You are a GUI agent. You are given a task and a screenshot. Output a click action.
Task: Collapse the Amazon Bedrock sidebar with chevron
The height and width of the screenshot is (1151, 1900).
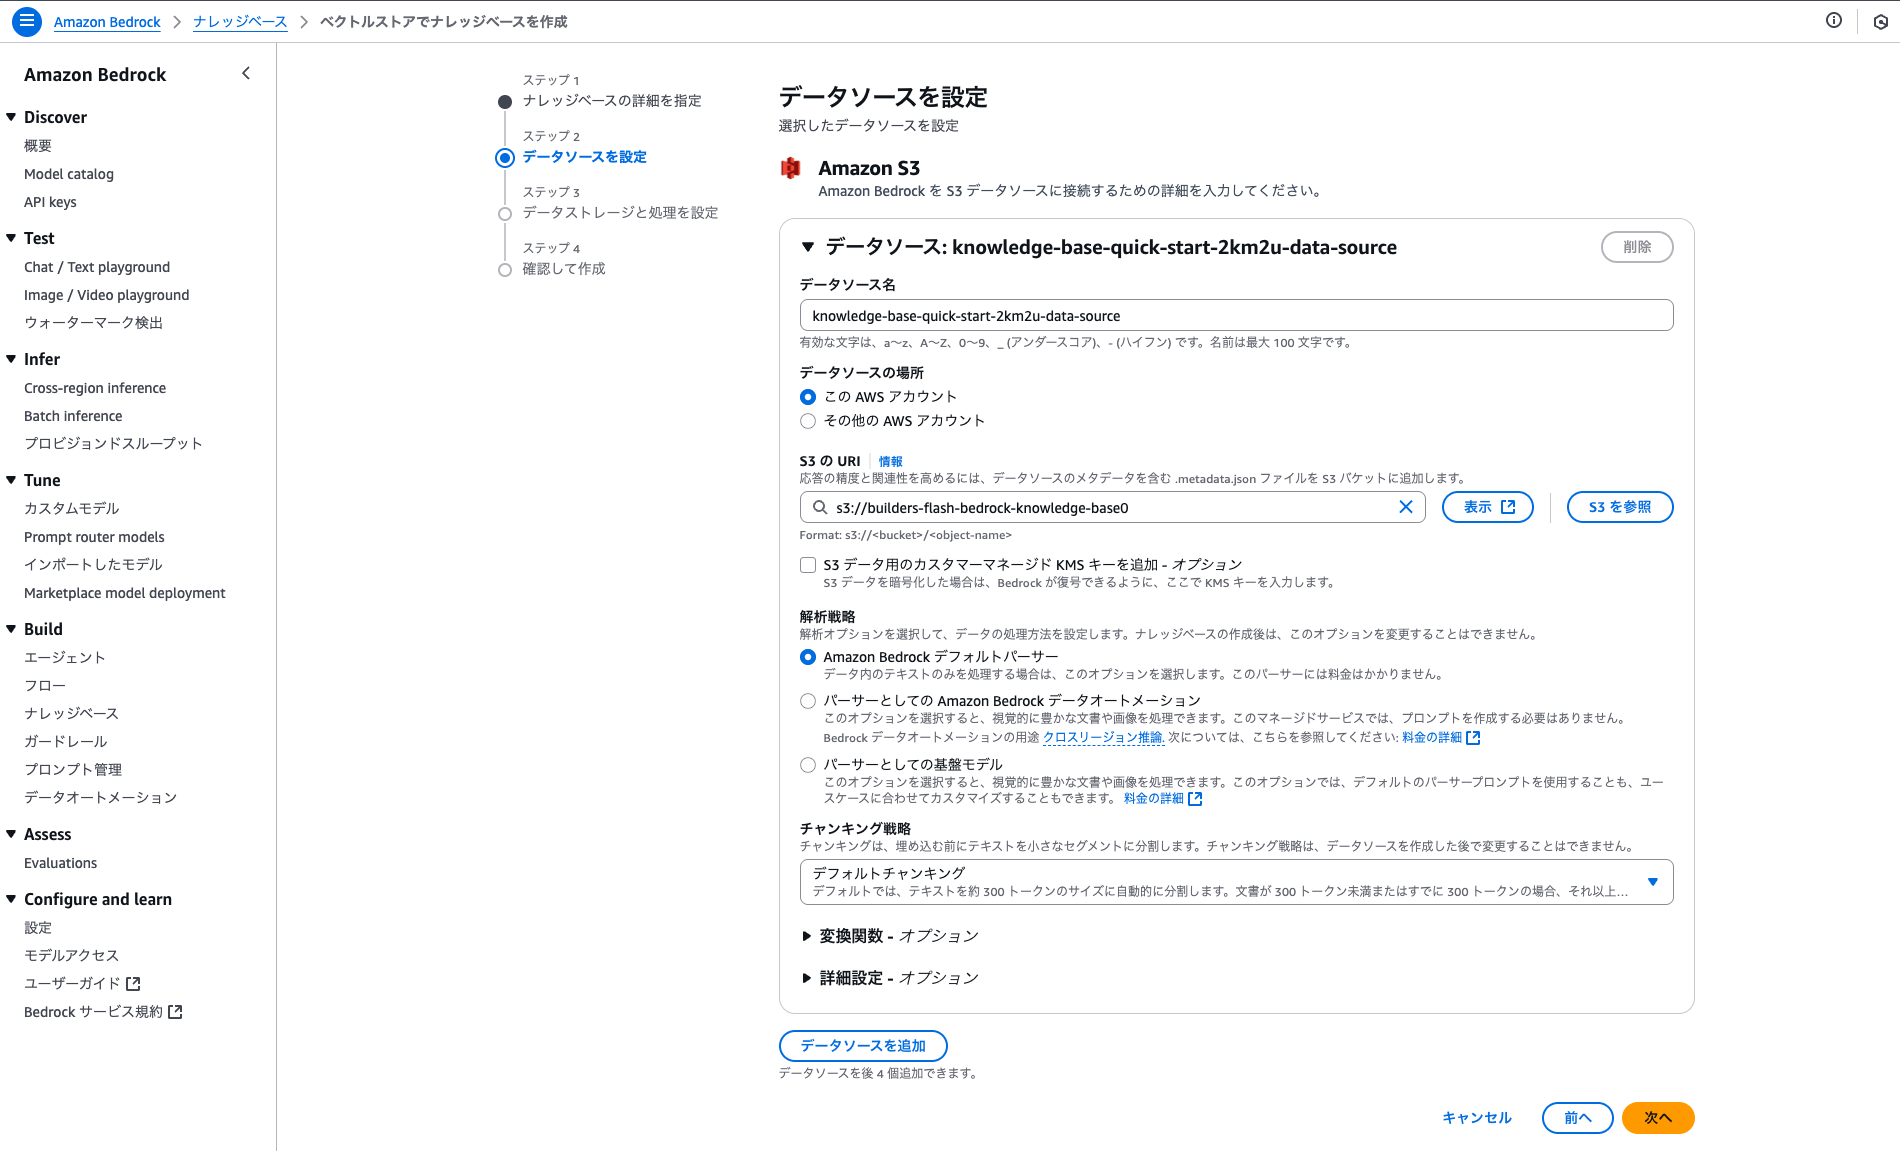[246, 72]
